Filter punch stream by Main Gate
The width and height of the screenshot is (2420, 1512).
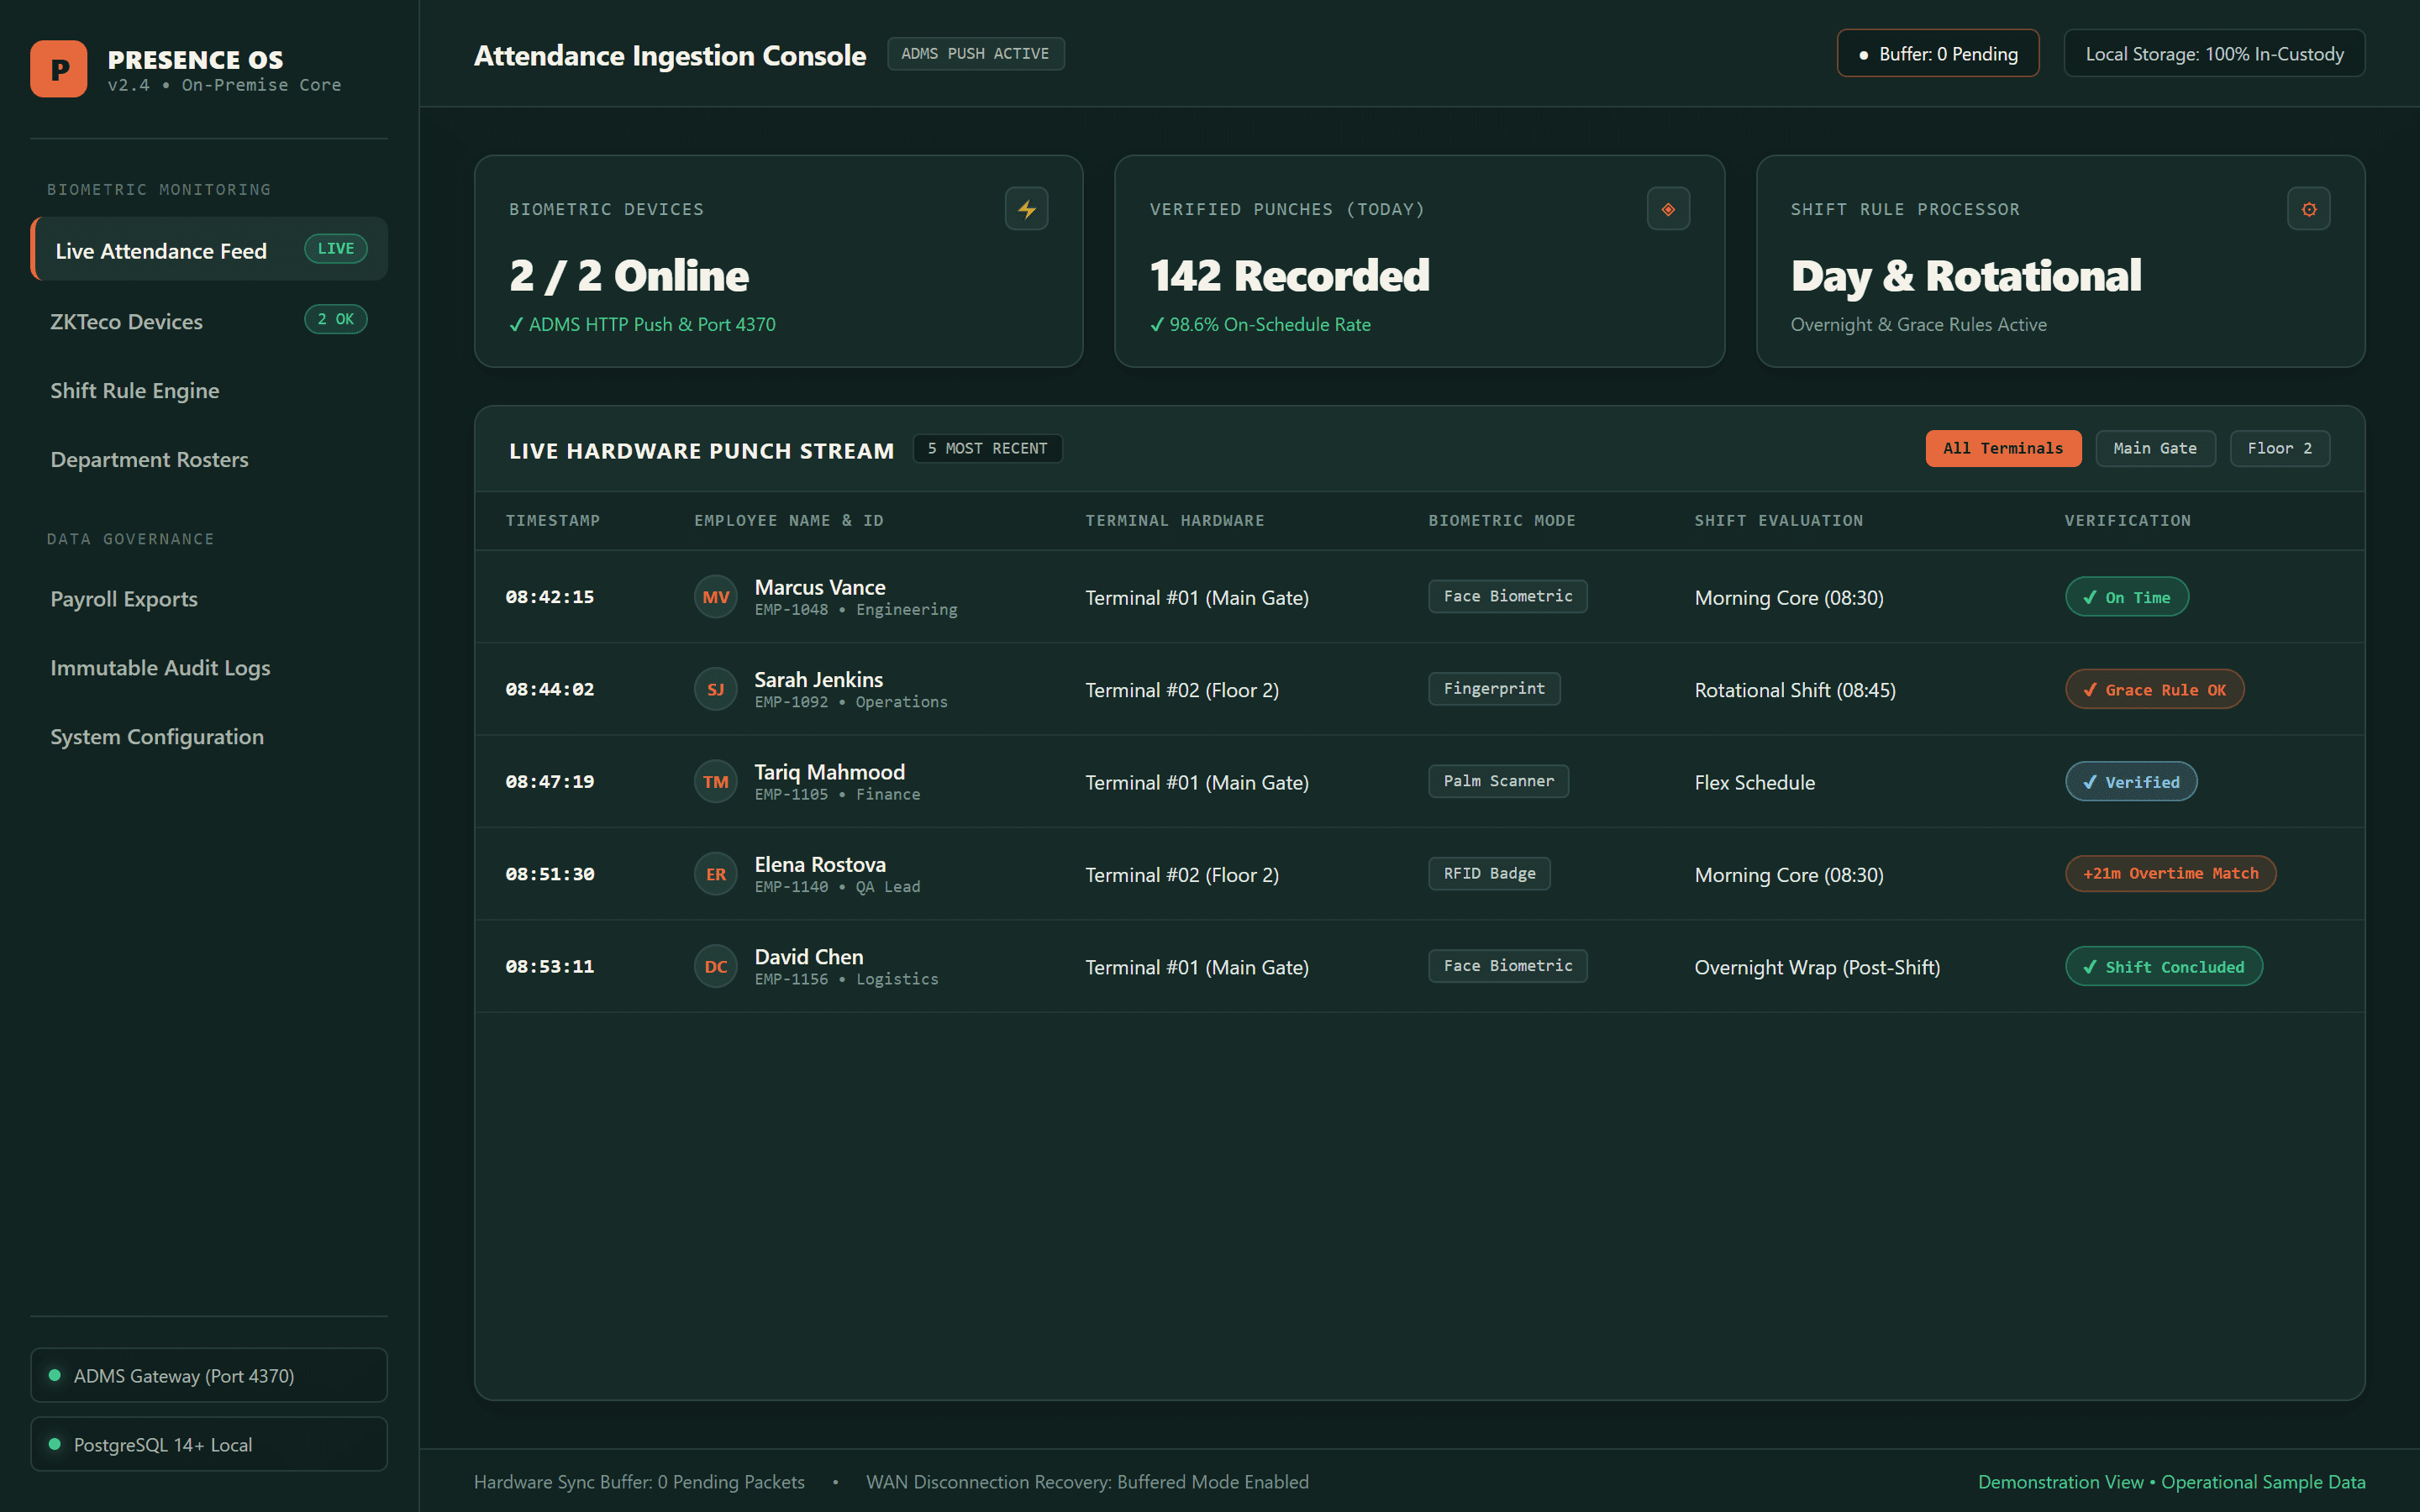tap(2155, 448)
